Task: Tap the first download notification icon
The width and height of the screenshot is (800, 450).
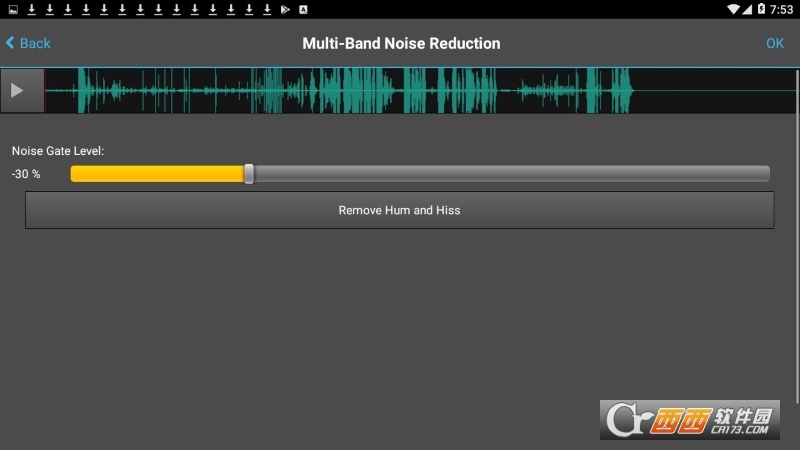Action: [x=31, y=10]
